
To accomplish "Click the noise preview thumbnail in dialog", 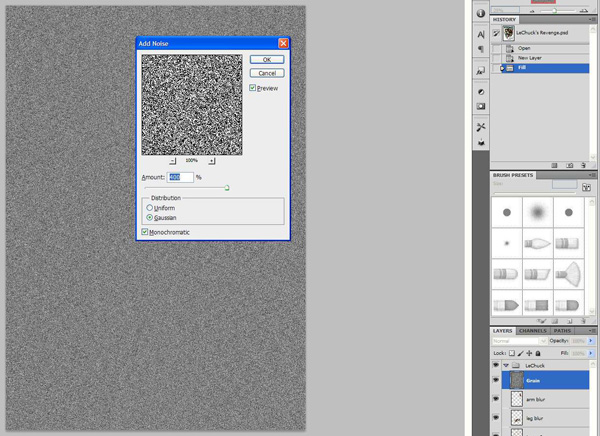I will pos(192,105).
